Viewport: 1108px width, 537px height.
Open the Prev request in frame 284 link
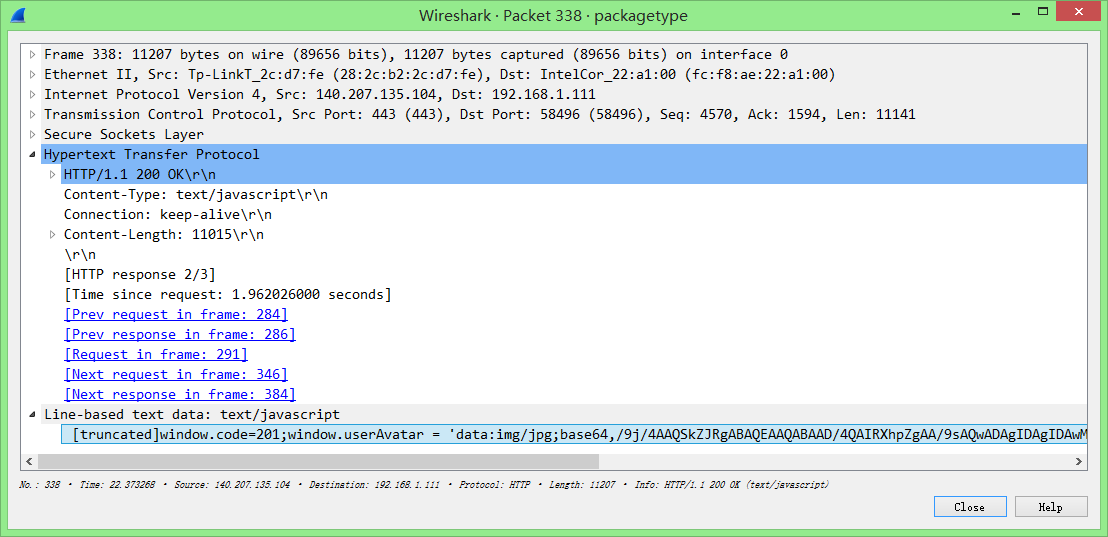pyautogui.click(x=176, y=314)
